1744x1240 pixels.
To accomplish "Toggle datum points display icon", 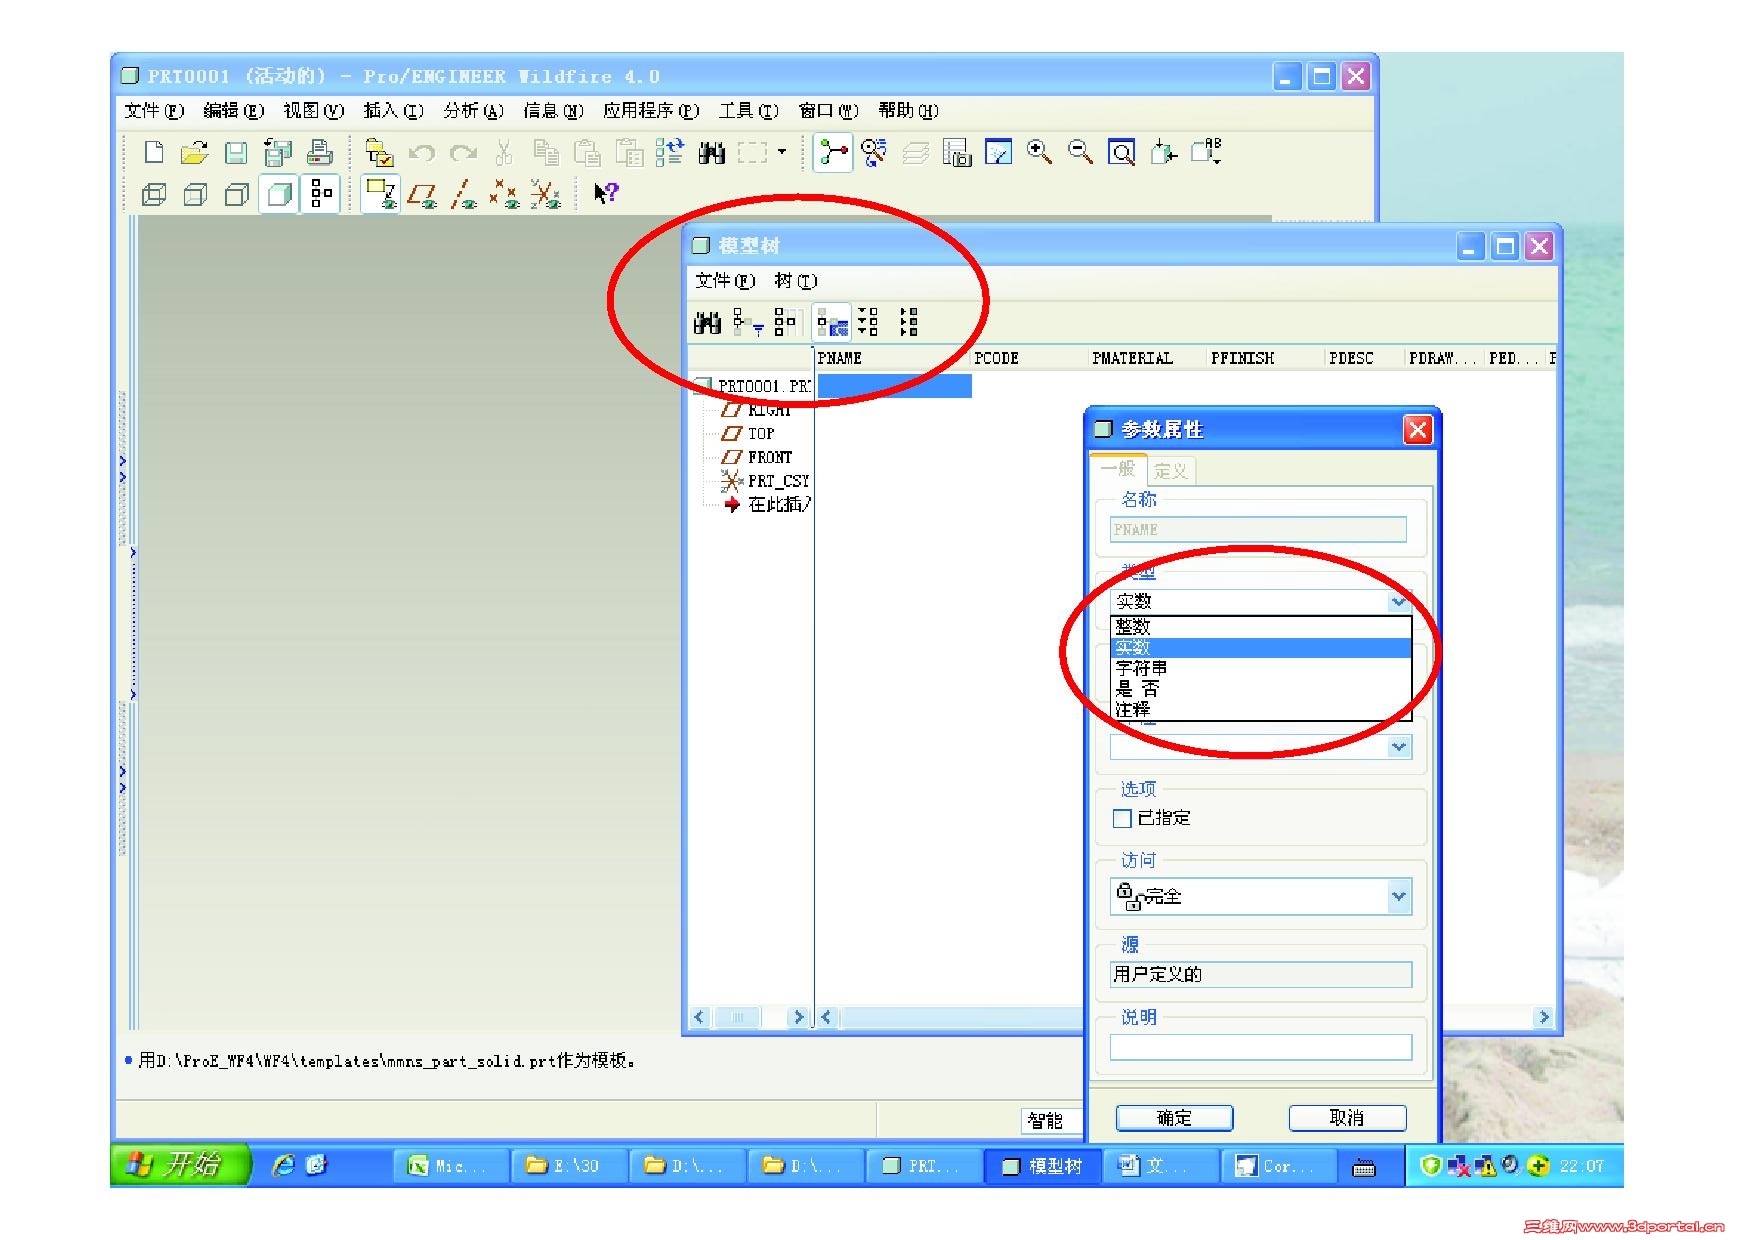I will click(504, 193).
